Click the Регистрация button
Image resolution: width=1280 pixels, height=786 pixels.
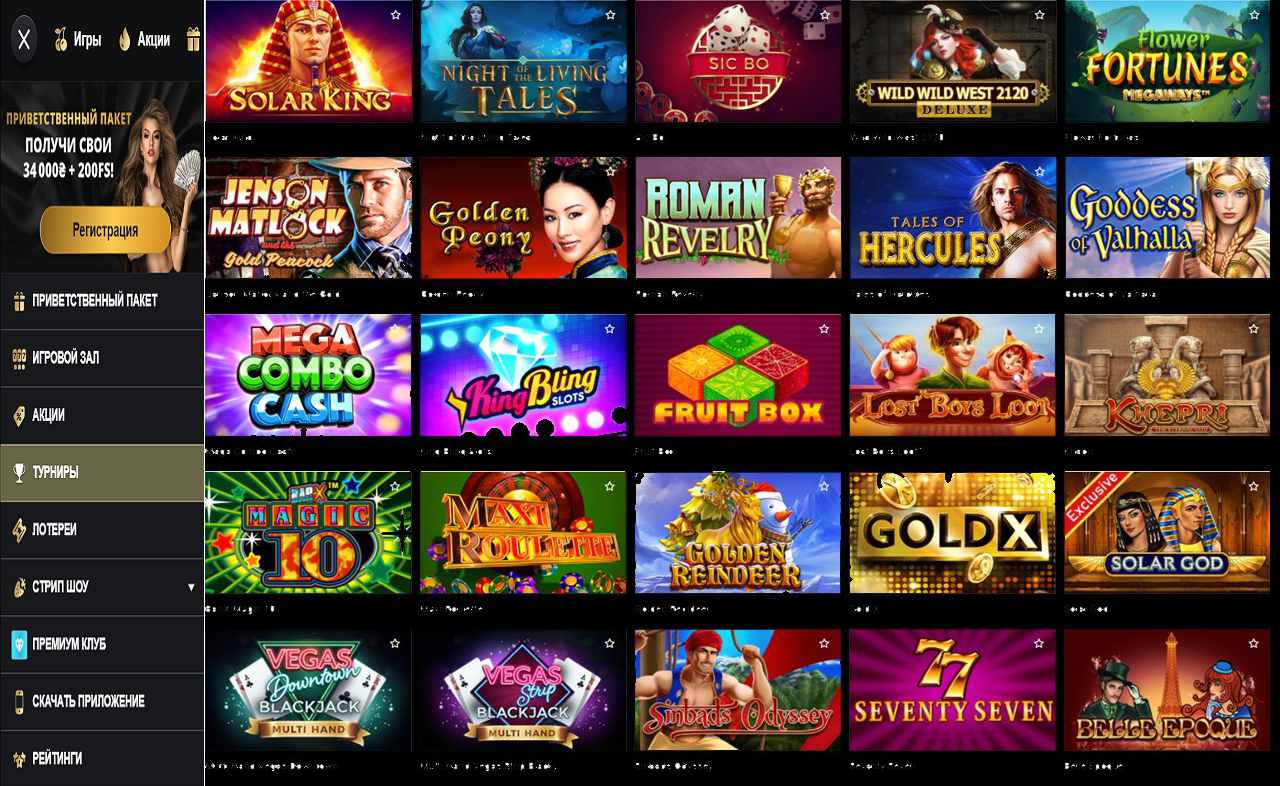105,230
